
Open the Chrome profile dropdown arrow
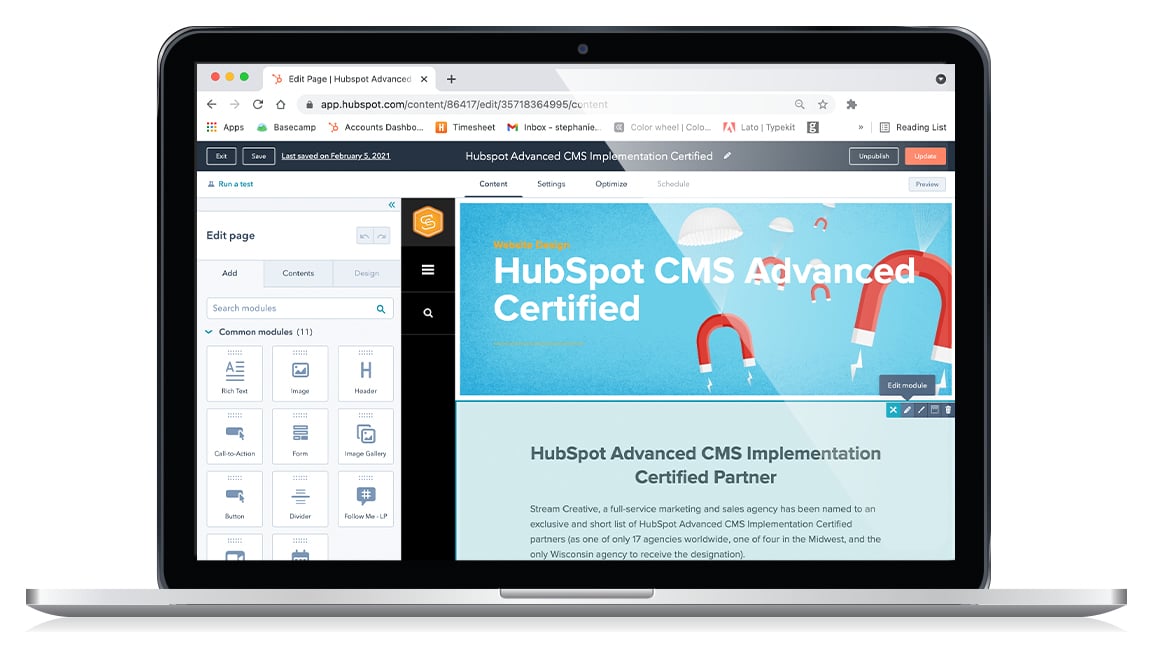point(940,79)
